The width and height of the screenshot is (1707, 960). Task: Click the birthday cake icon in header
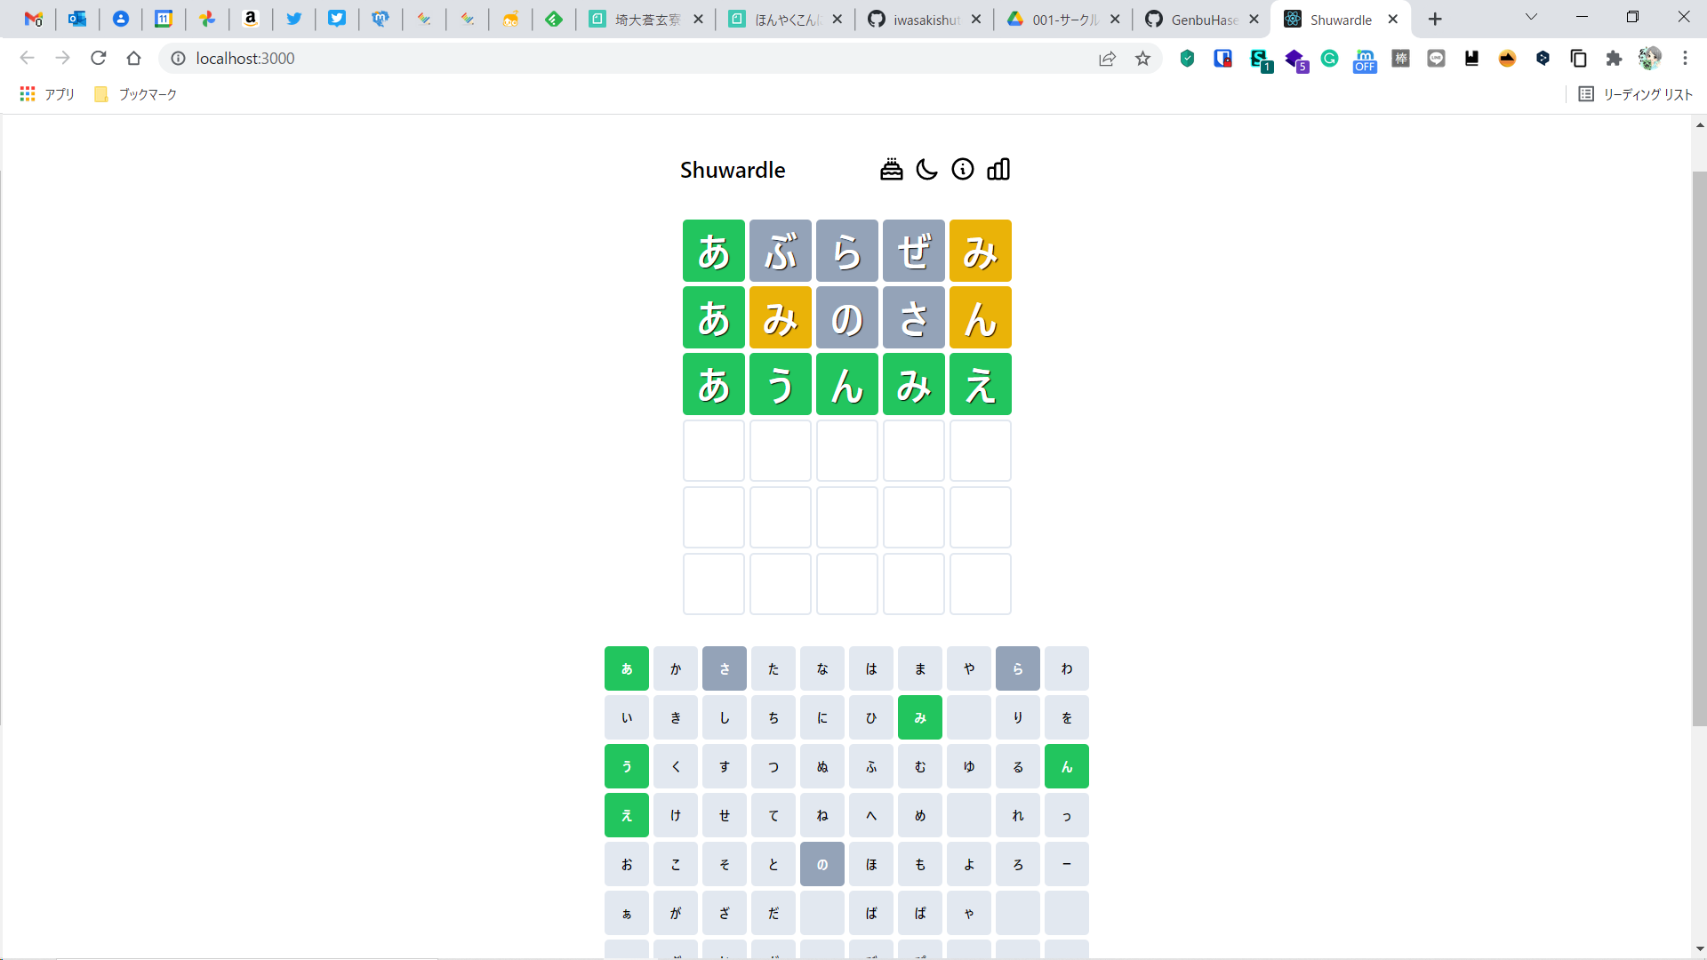(891, 170)
